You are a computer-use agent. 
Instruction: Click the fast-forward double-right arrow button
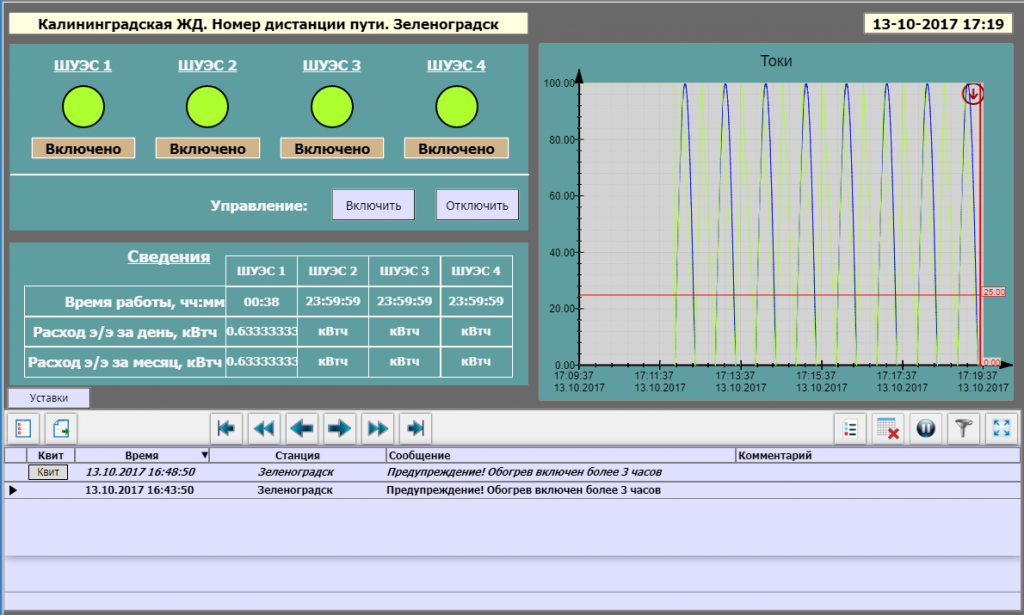pyautogui.click(x=377, y=428)
